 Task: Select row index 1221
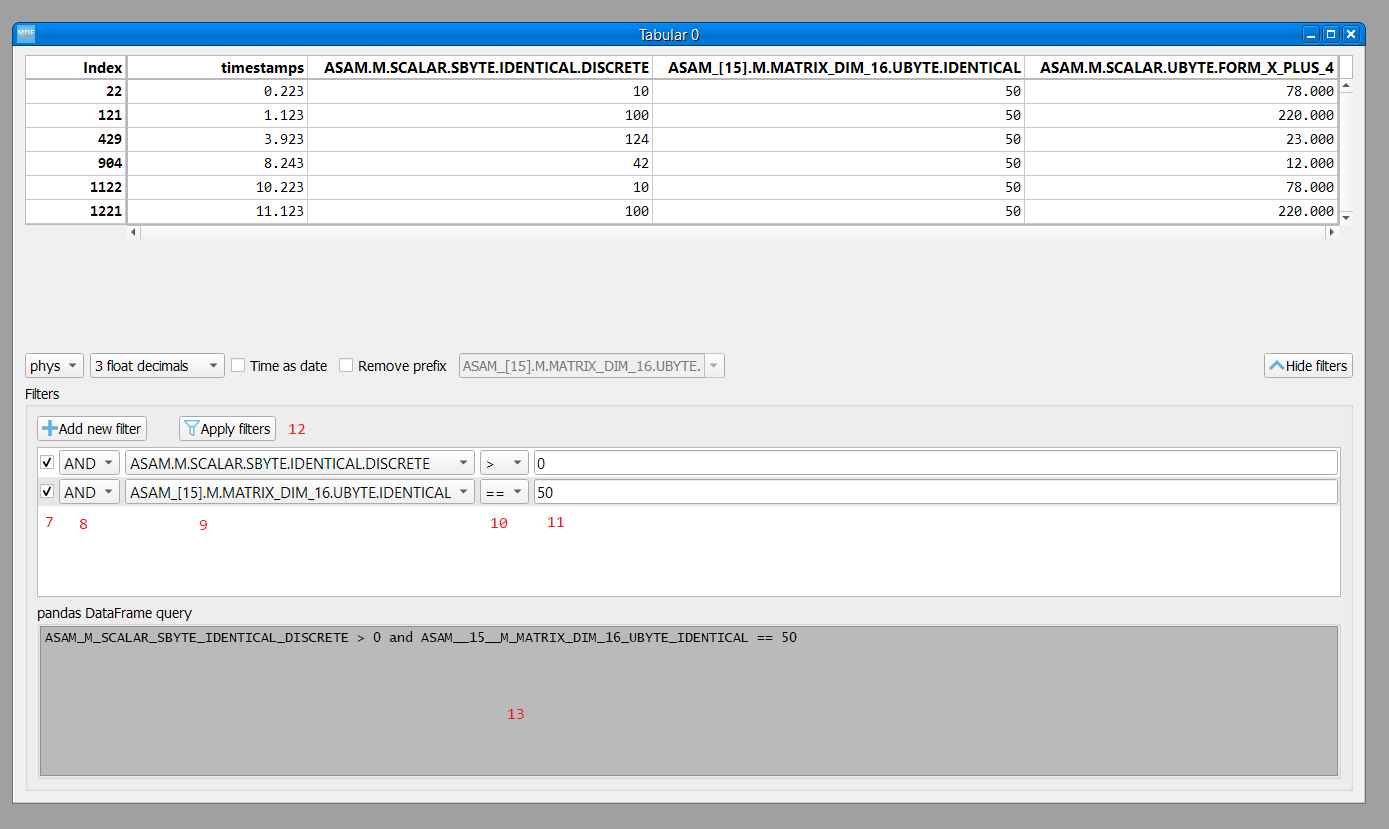pyautogui.click(x=76, y=211)
